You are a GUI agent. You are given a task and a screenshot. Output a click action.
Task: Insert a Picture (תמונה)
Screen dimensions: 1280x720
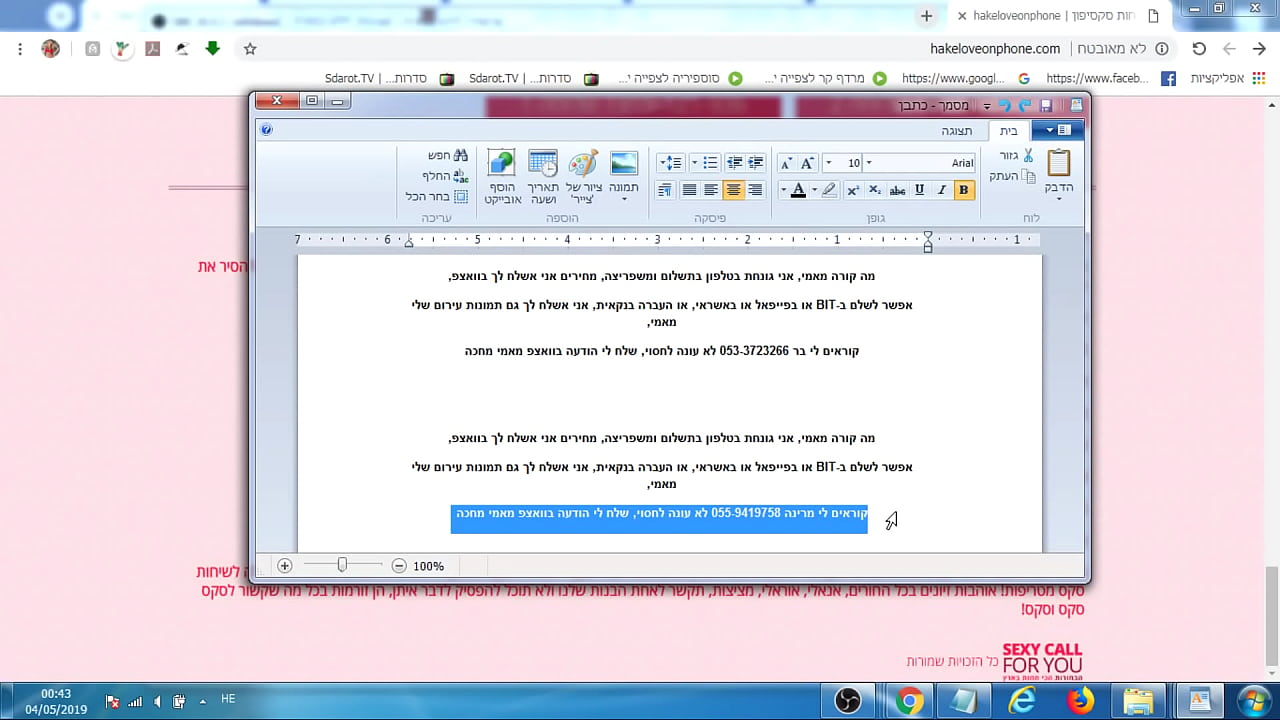[x=624, y=171]
